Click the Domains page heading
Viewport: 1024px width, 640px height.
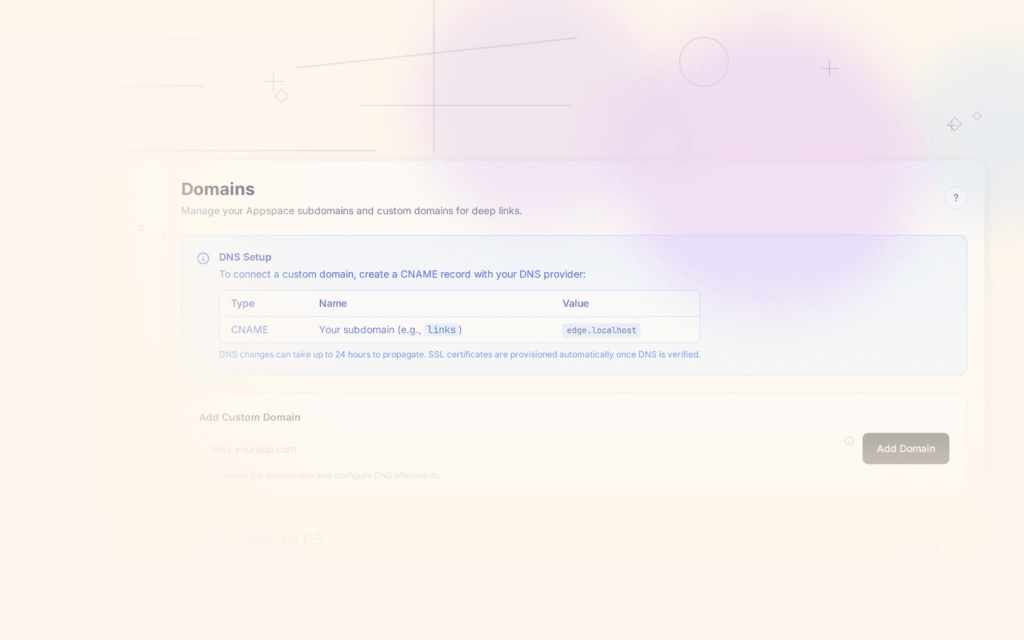pyautogui.click(x=216, y=189)
